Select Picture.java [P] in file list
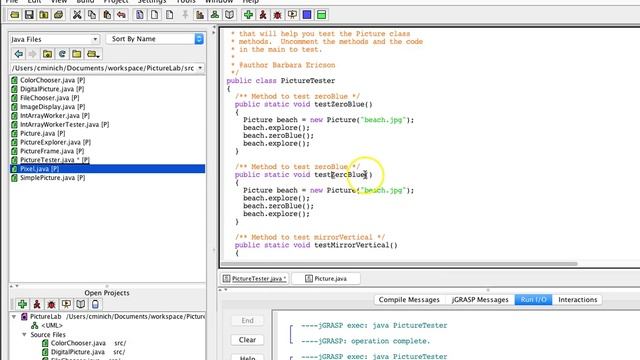Screen dimensions: 640x360 107,133
